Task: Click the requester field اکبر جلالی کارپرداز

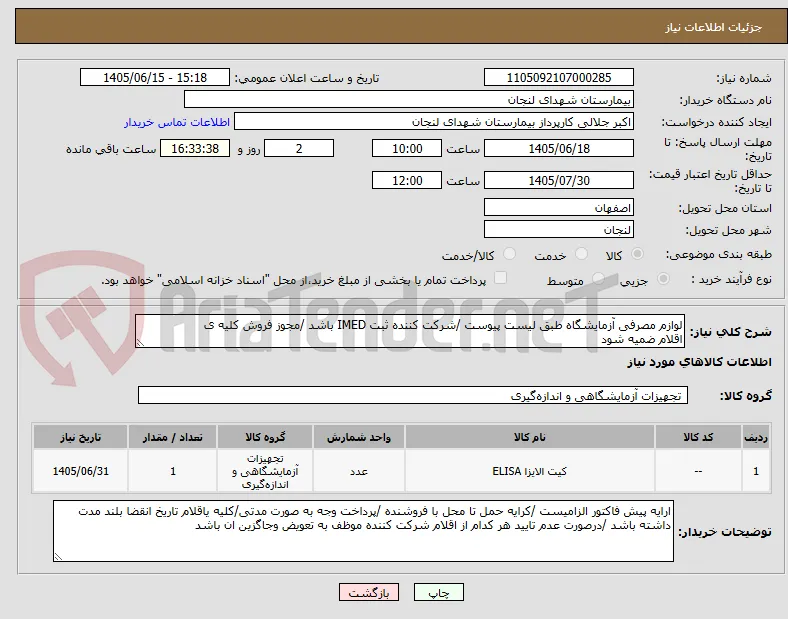Action: 434,122
